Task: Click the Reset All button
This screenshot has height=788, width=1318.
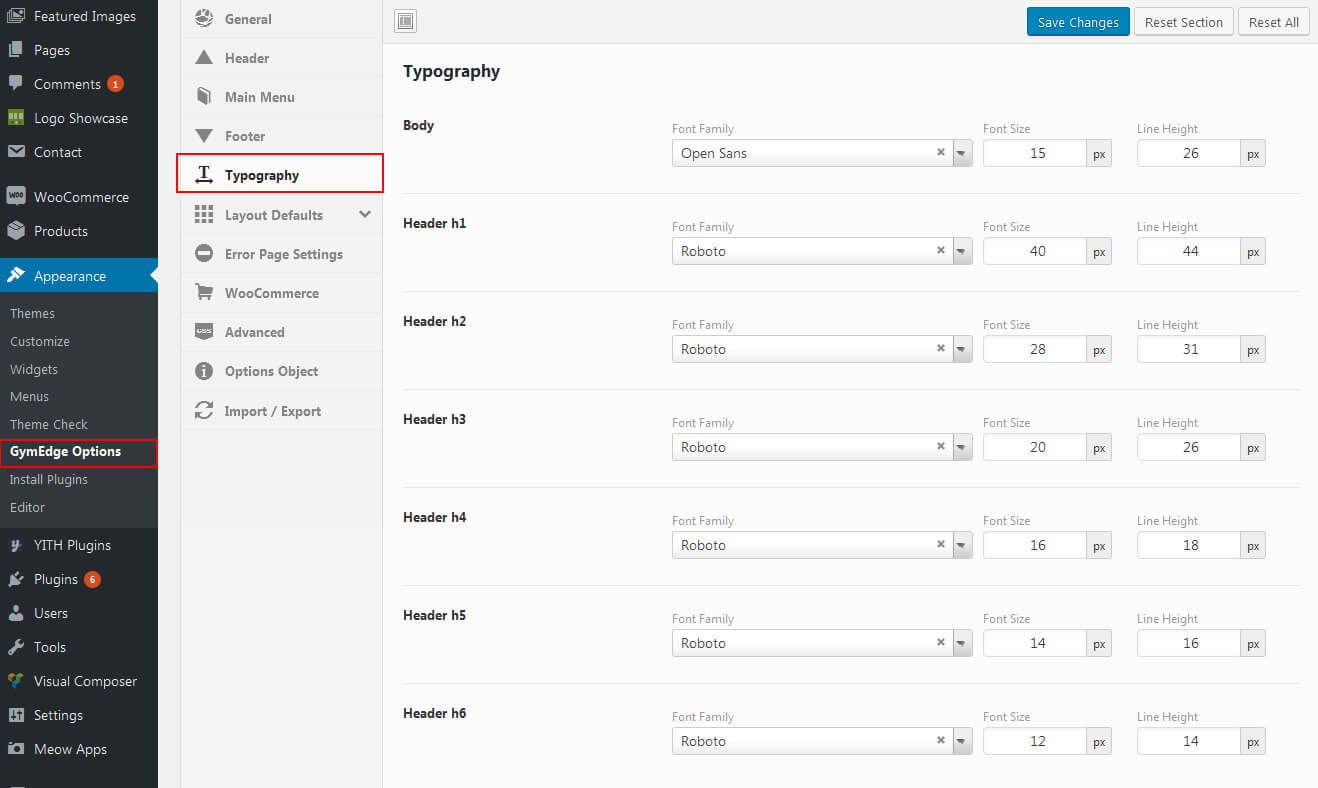Action: point(1274,22)
